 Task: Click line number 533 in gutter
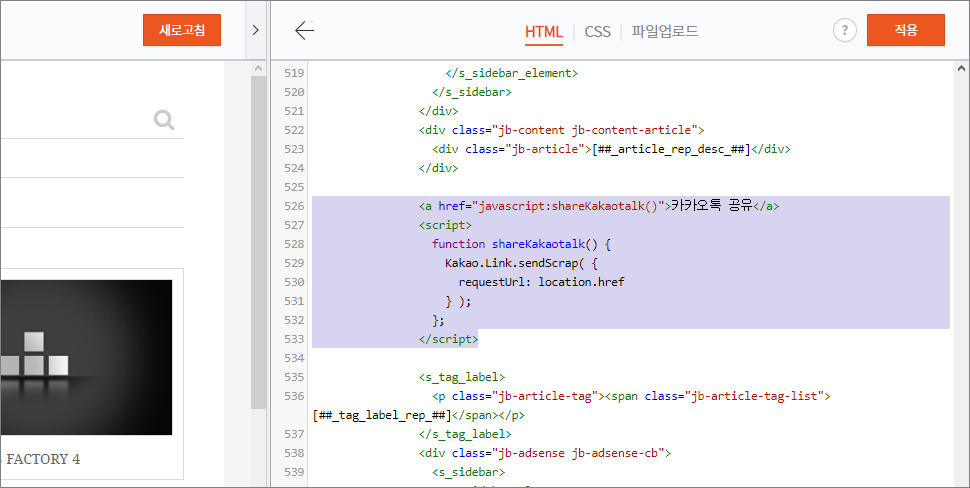click(294, 339)
